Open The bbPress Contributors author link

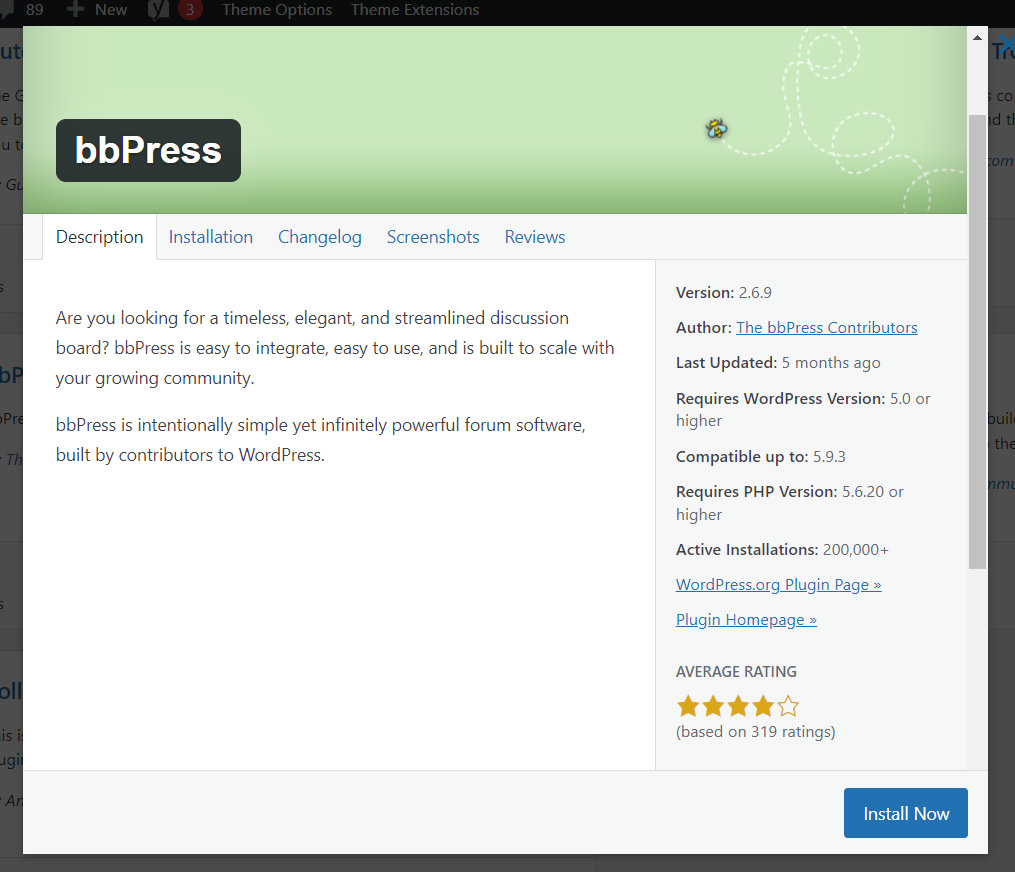point(827,328)
